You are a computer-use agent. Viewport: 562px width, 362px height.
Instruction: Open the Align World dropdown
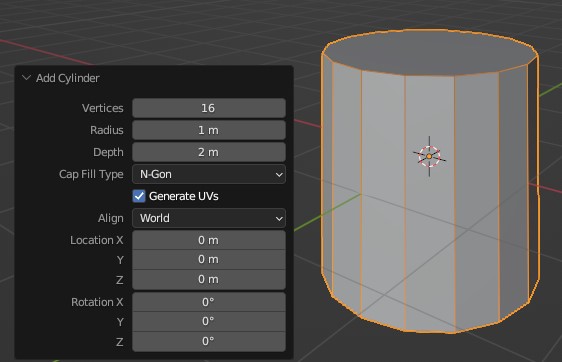(209, 218)
